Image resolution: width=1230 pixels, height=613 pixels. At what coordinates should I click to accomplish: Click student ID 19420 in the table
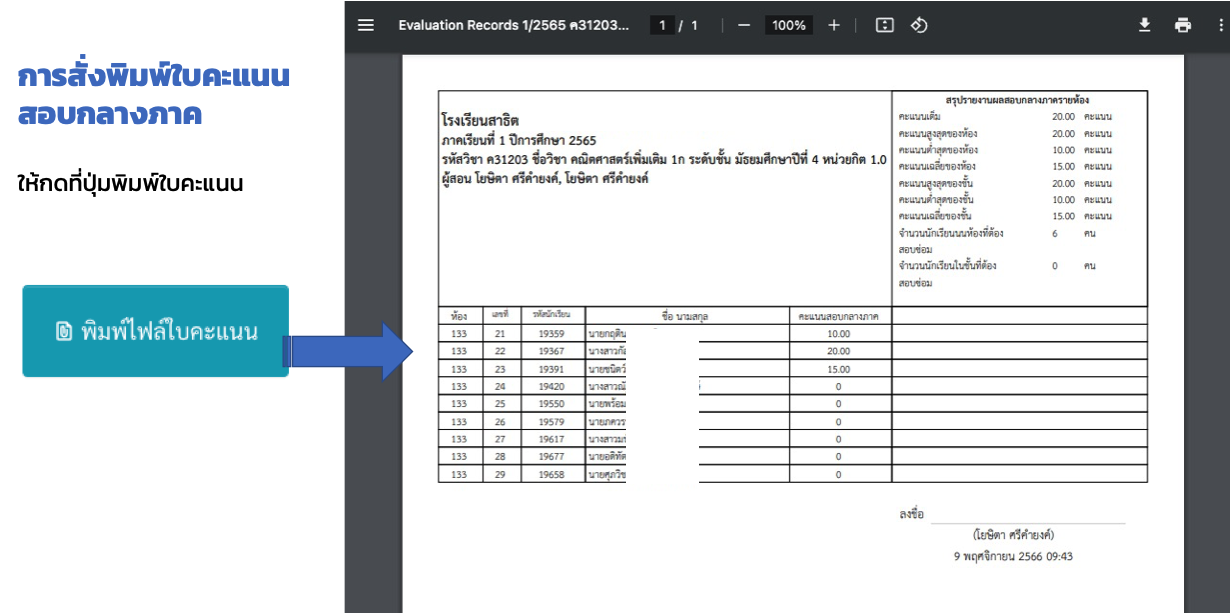(552, 386)
